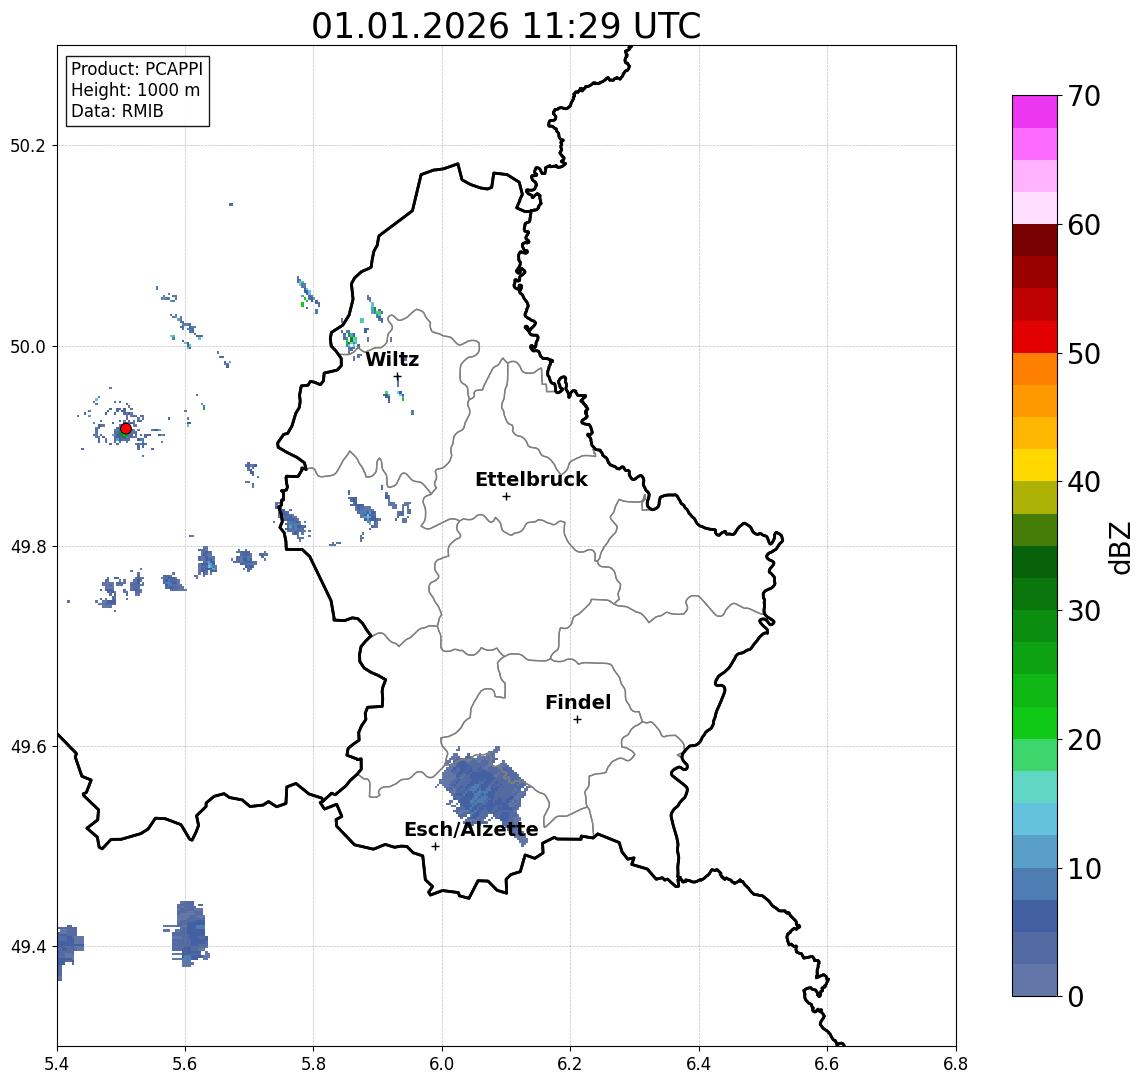Click the title 01.01.2026 11:29 UTC
The width and height of the screenshot is (1145, 1084).
[x=506, y=26]
